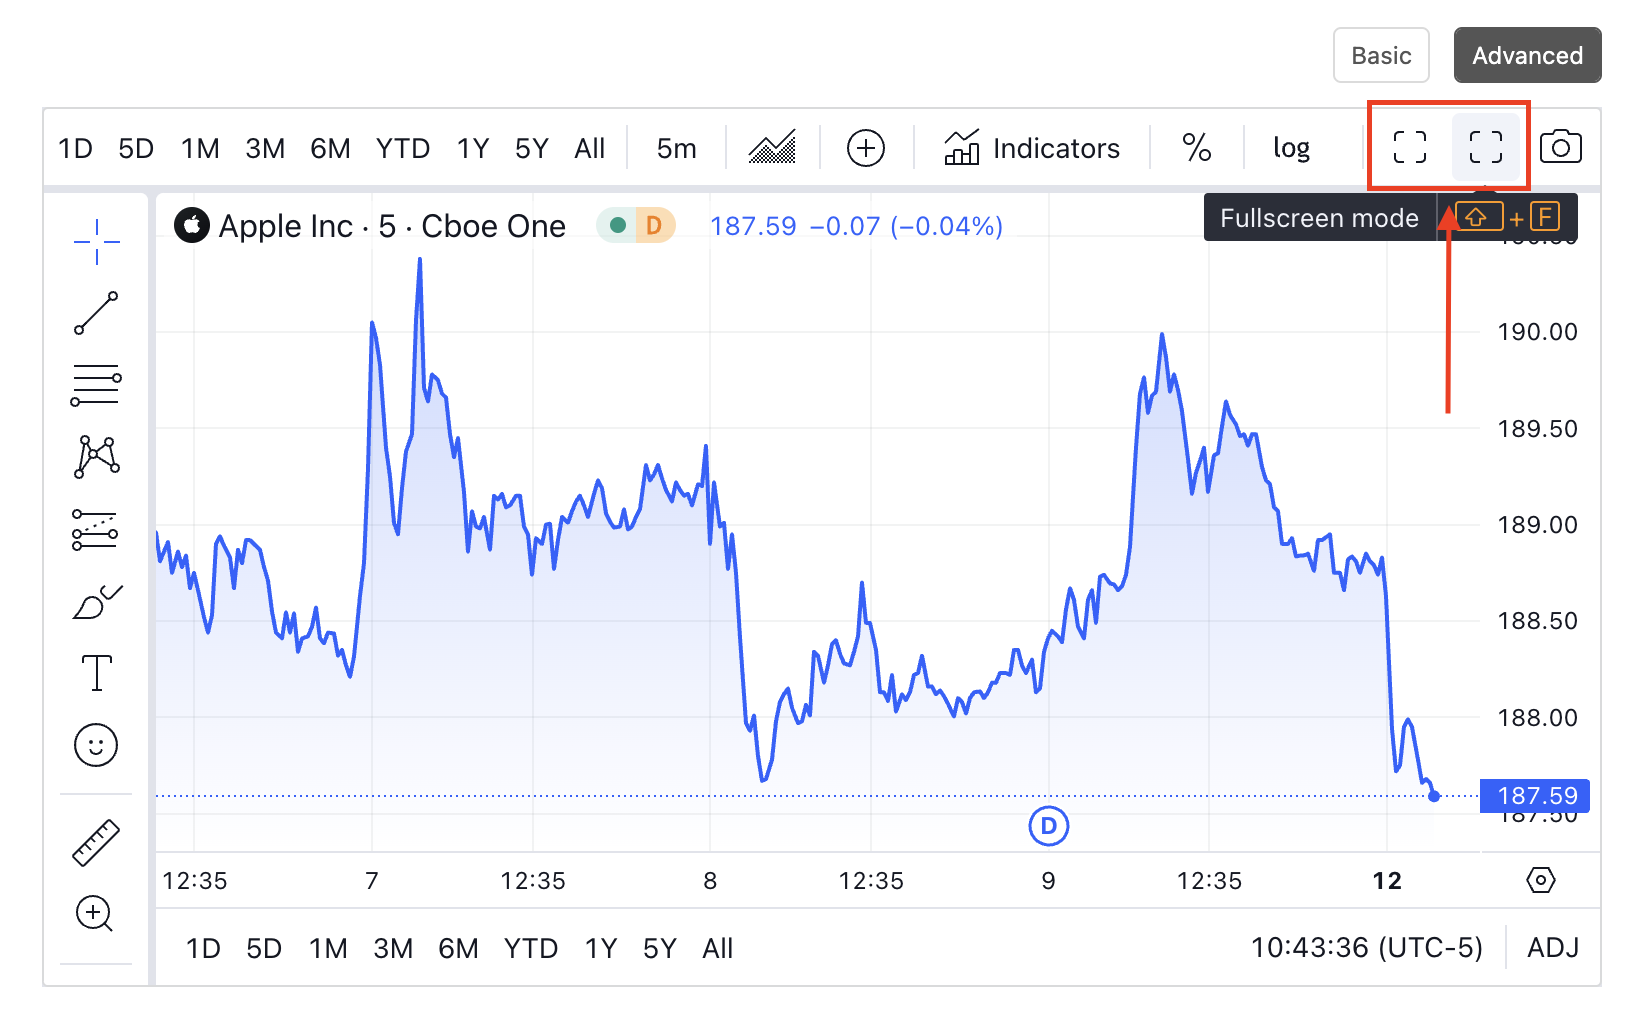Open the Indicators panel
Screen dimensions: 1636x1024
click(1035, 148)
